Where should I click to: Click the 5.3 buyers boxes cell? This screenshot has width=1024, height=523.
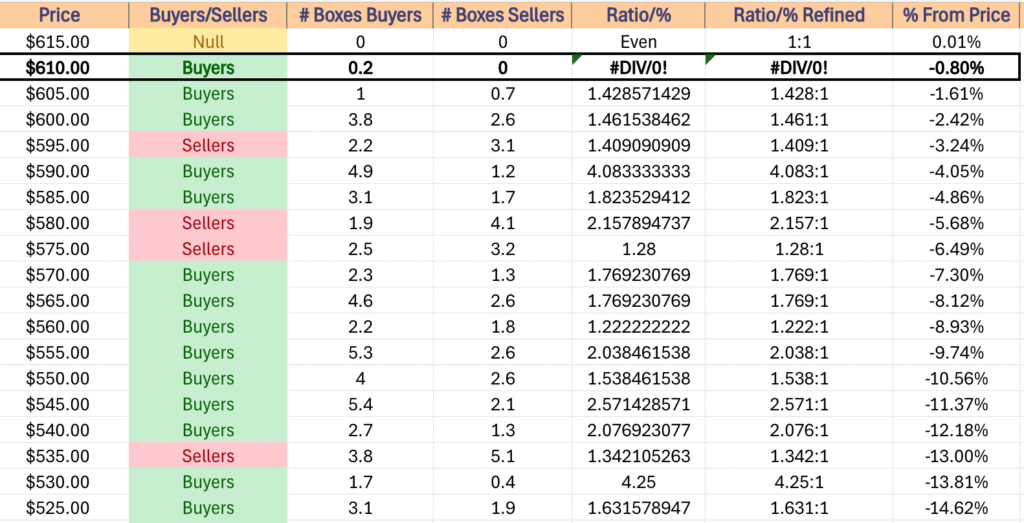click(360, 353)
